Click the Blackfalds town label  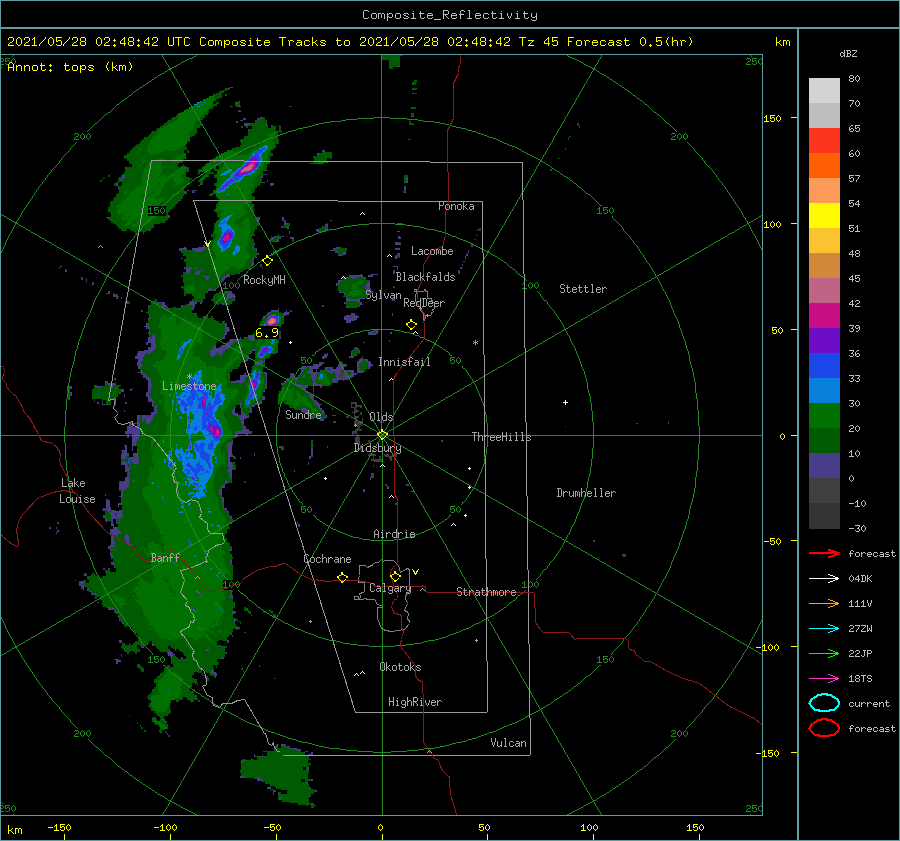(425, 277)
